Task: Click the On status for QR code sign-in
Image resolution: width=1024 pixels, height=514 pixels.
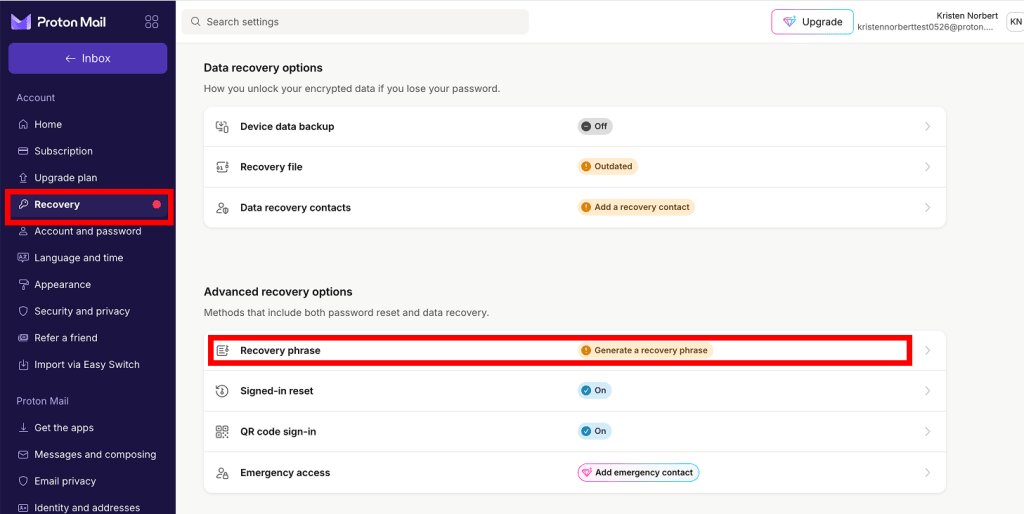Action: 594,431
